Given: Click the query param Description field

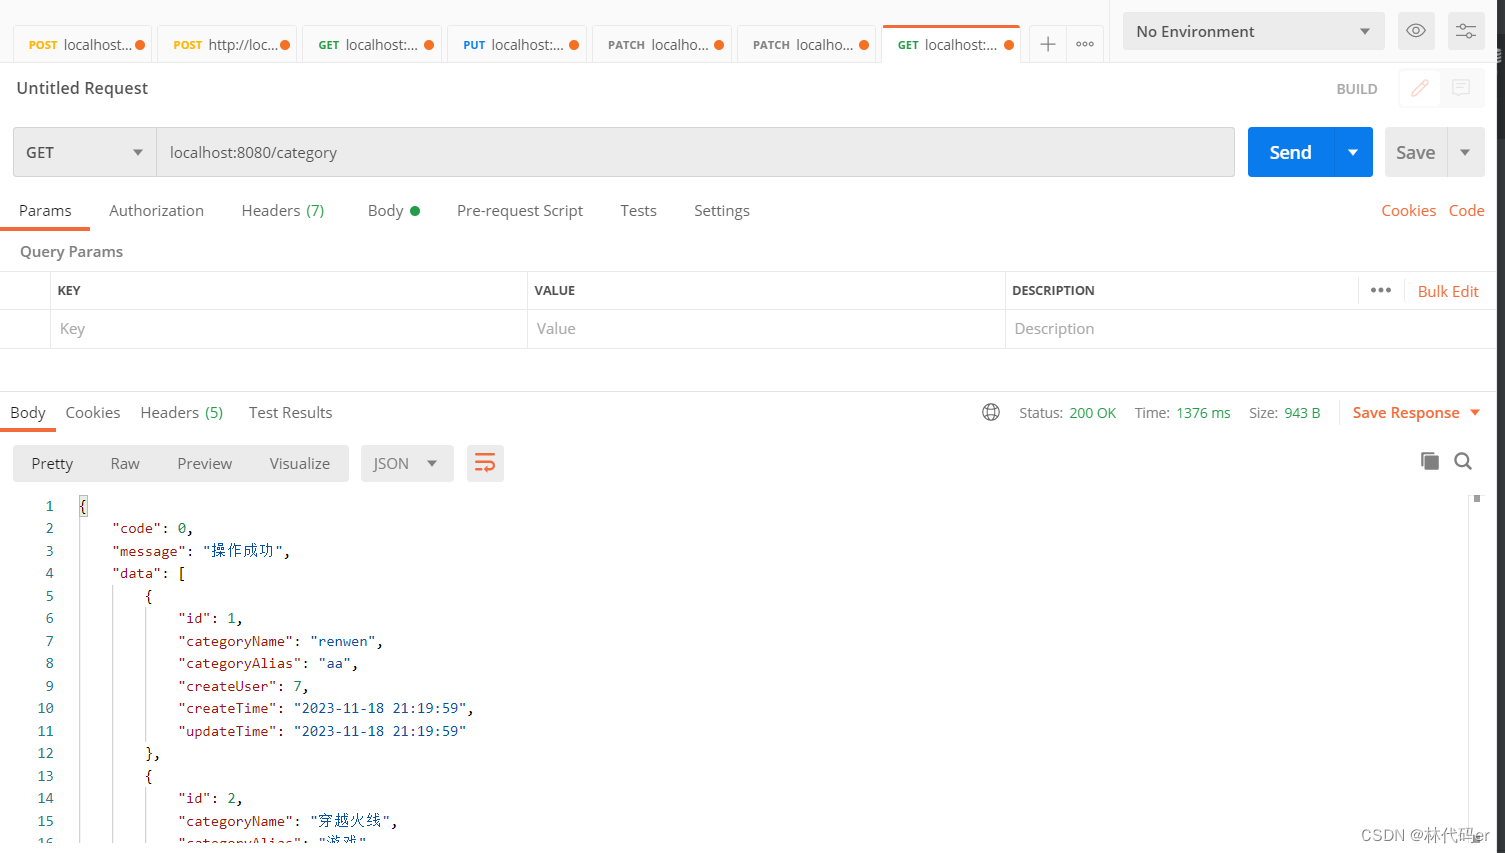Looking at the screenshot, I should 1250,329.
